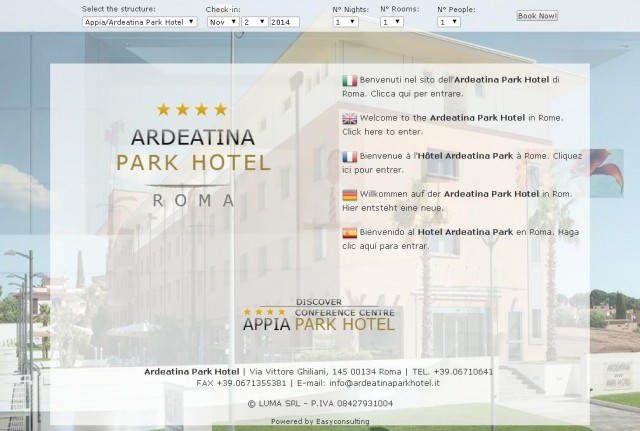Click the Book Now! button
The height and width of the screenshot is (431, 640).
coord(537,16)
